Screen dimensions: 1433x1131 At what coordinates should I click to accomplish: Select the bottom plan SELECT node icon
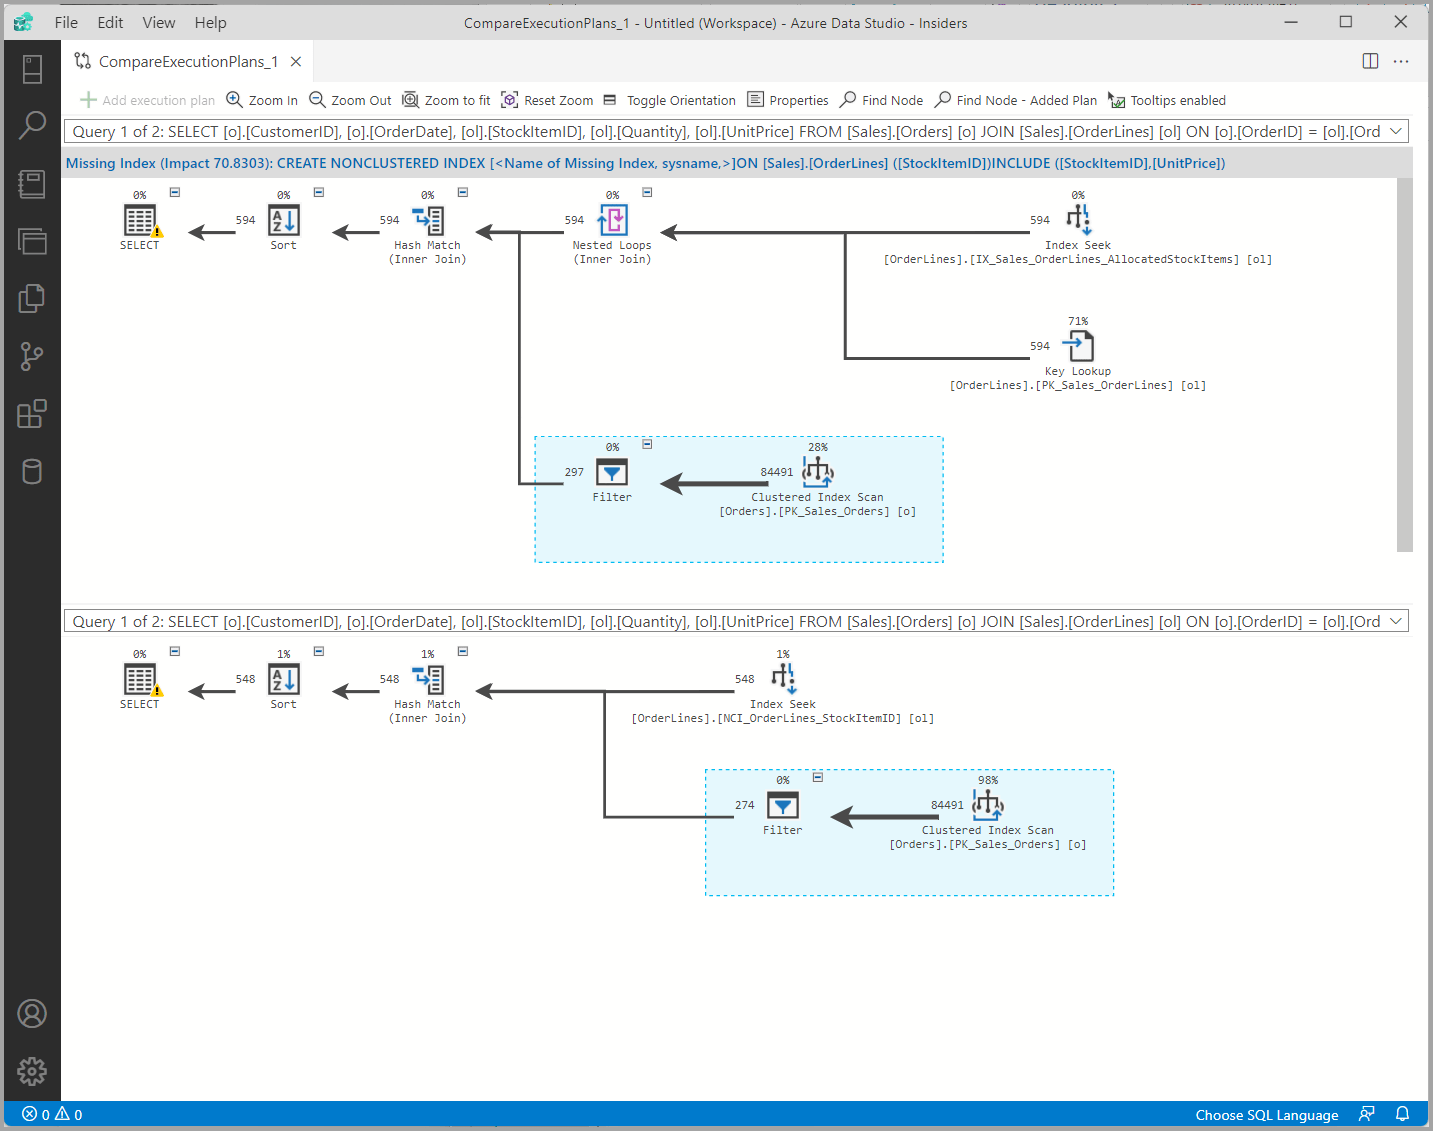[x=140, y=679]
